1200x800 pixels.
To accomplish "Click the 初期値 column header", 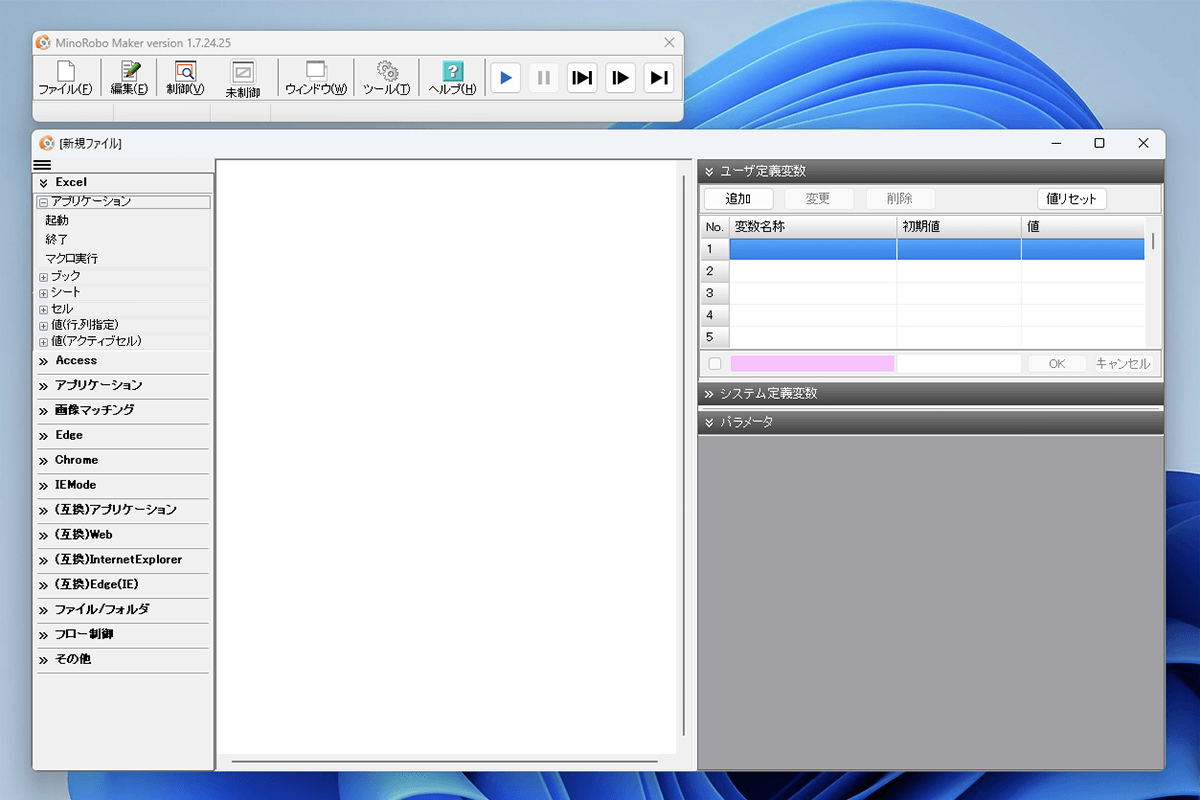I will click(x=959, y=228).
